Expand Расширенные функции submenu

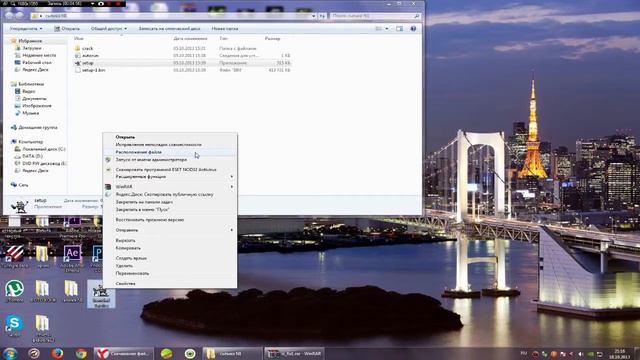click(x=170, y=177)
